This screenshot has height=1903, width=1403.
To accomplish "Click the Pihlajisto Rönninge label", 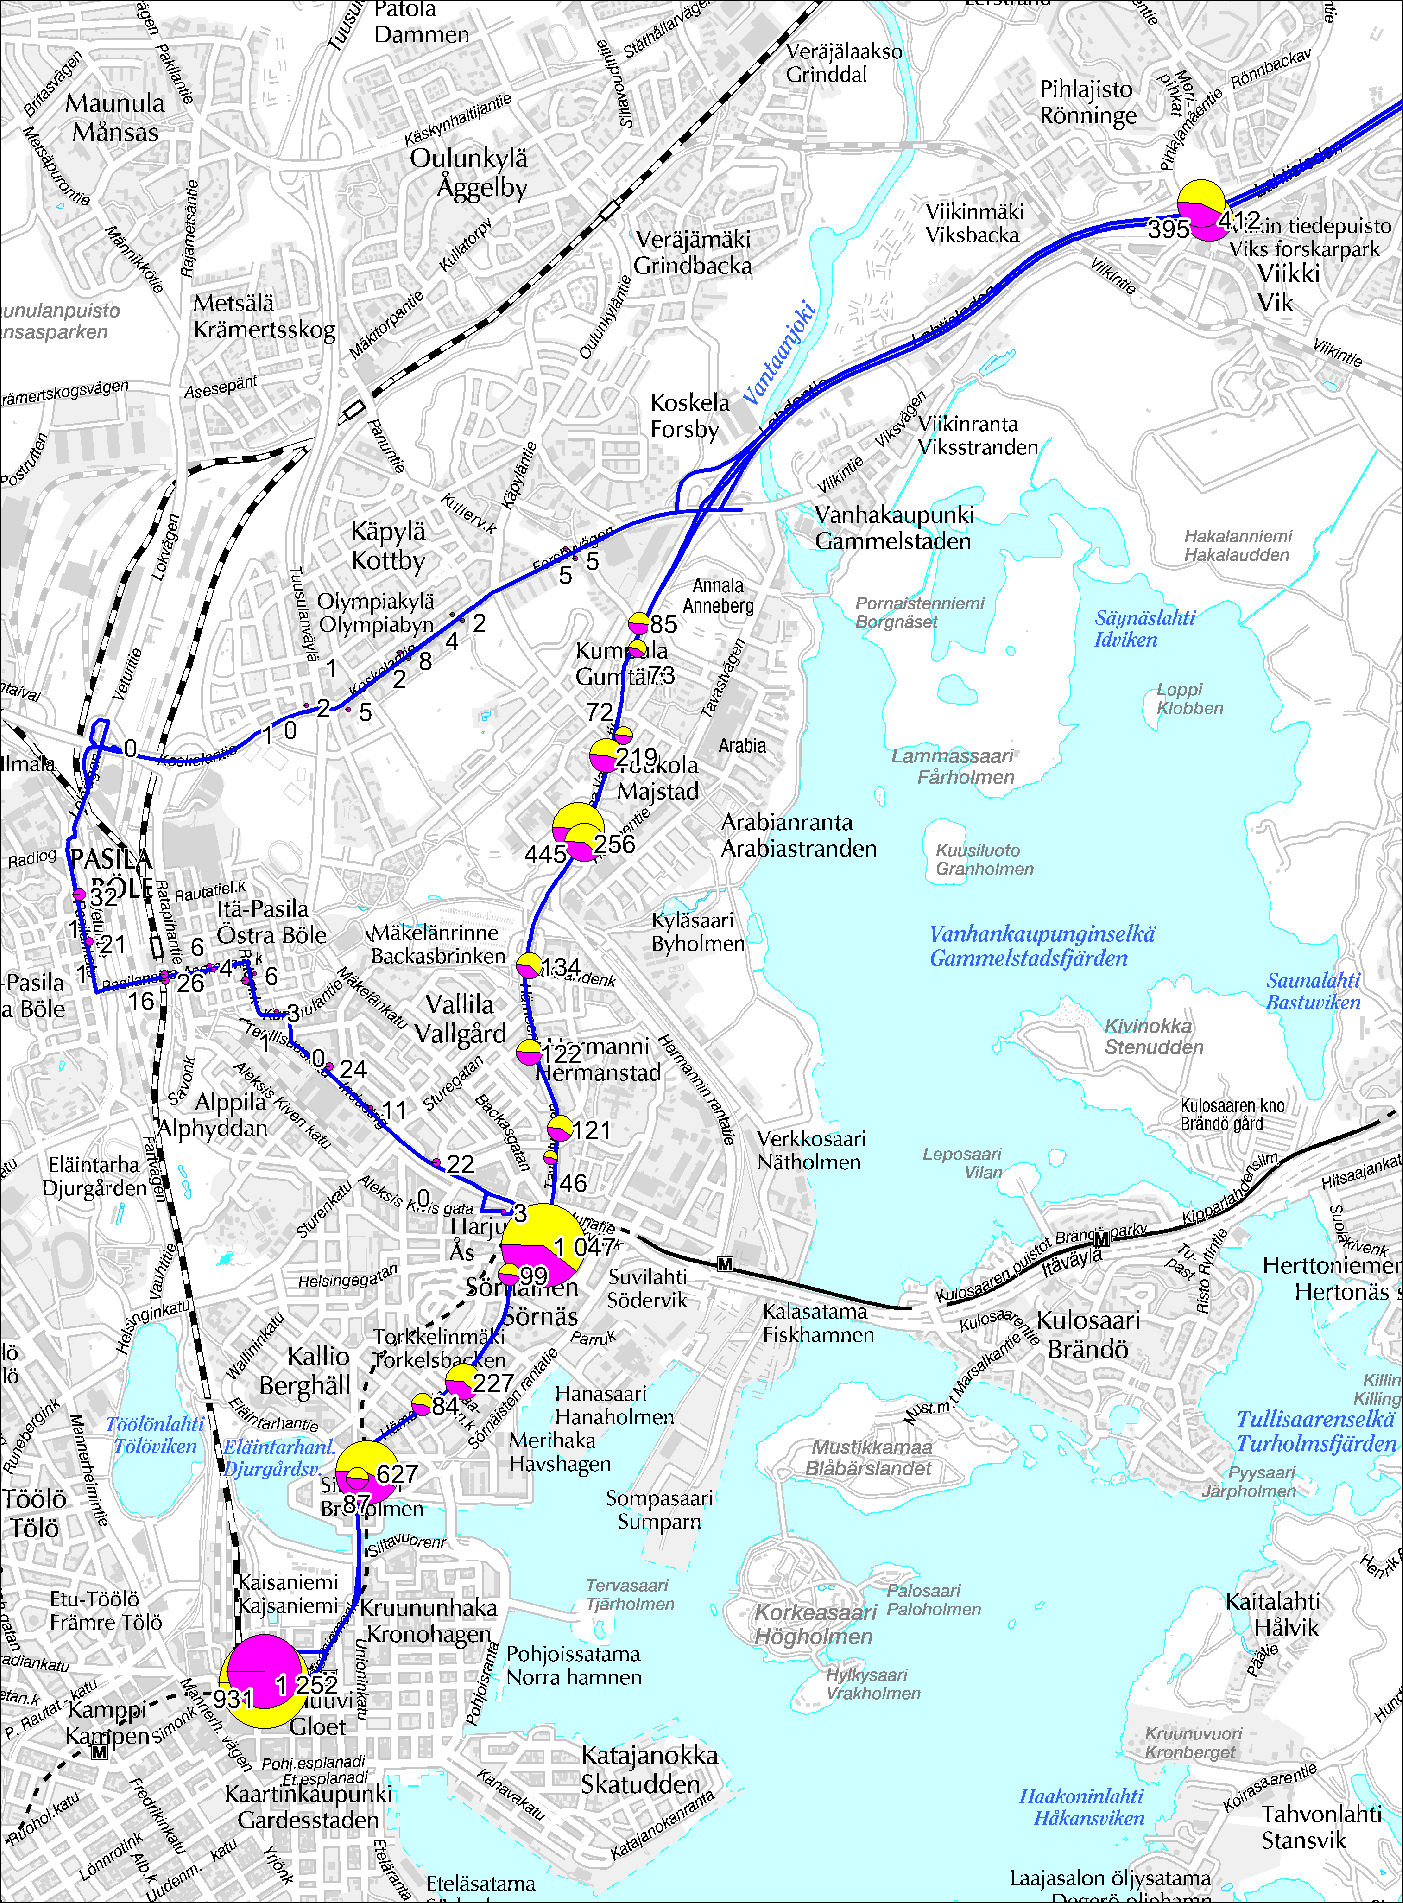I will coord(1088,102).
